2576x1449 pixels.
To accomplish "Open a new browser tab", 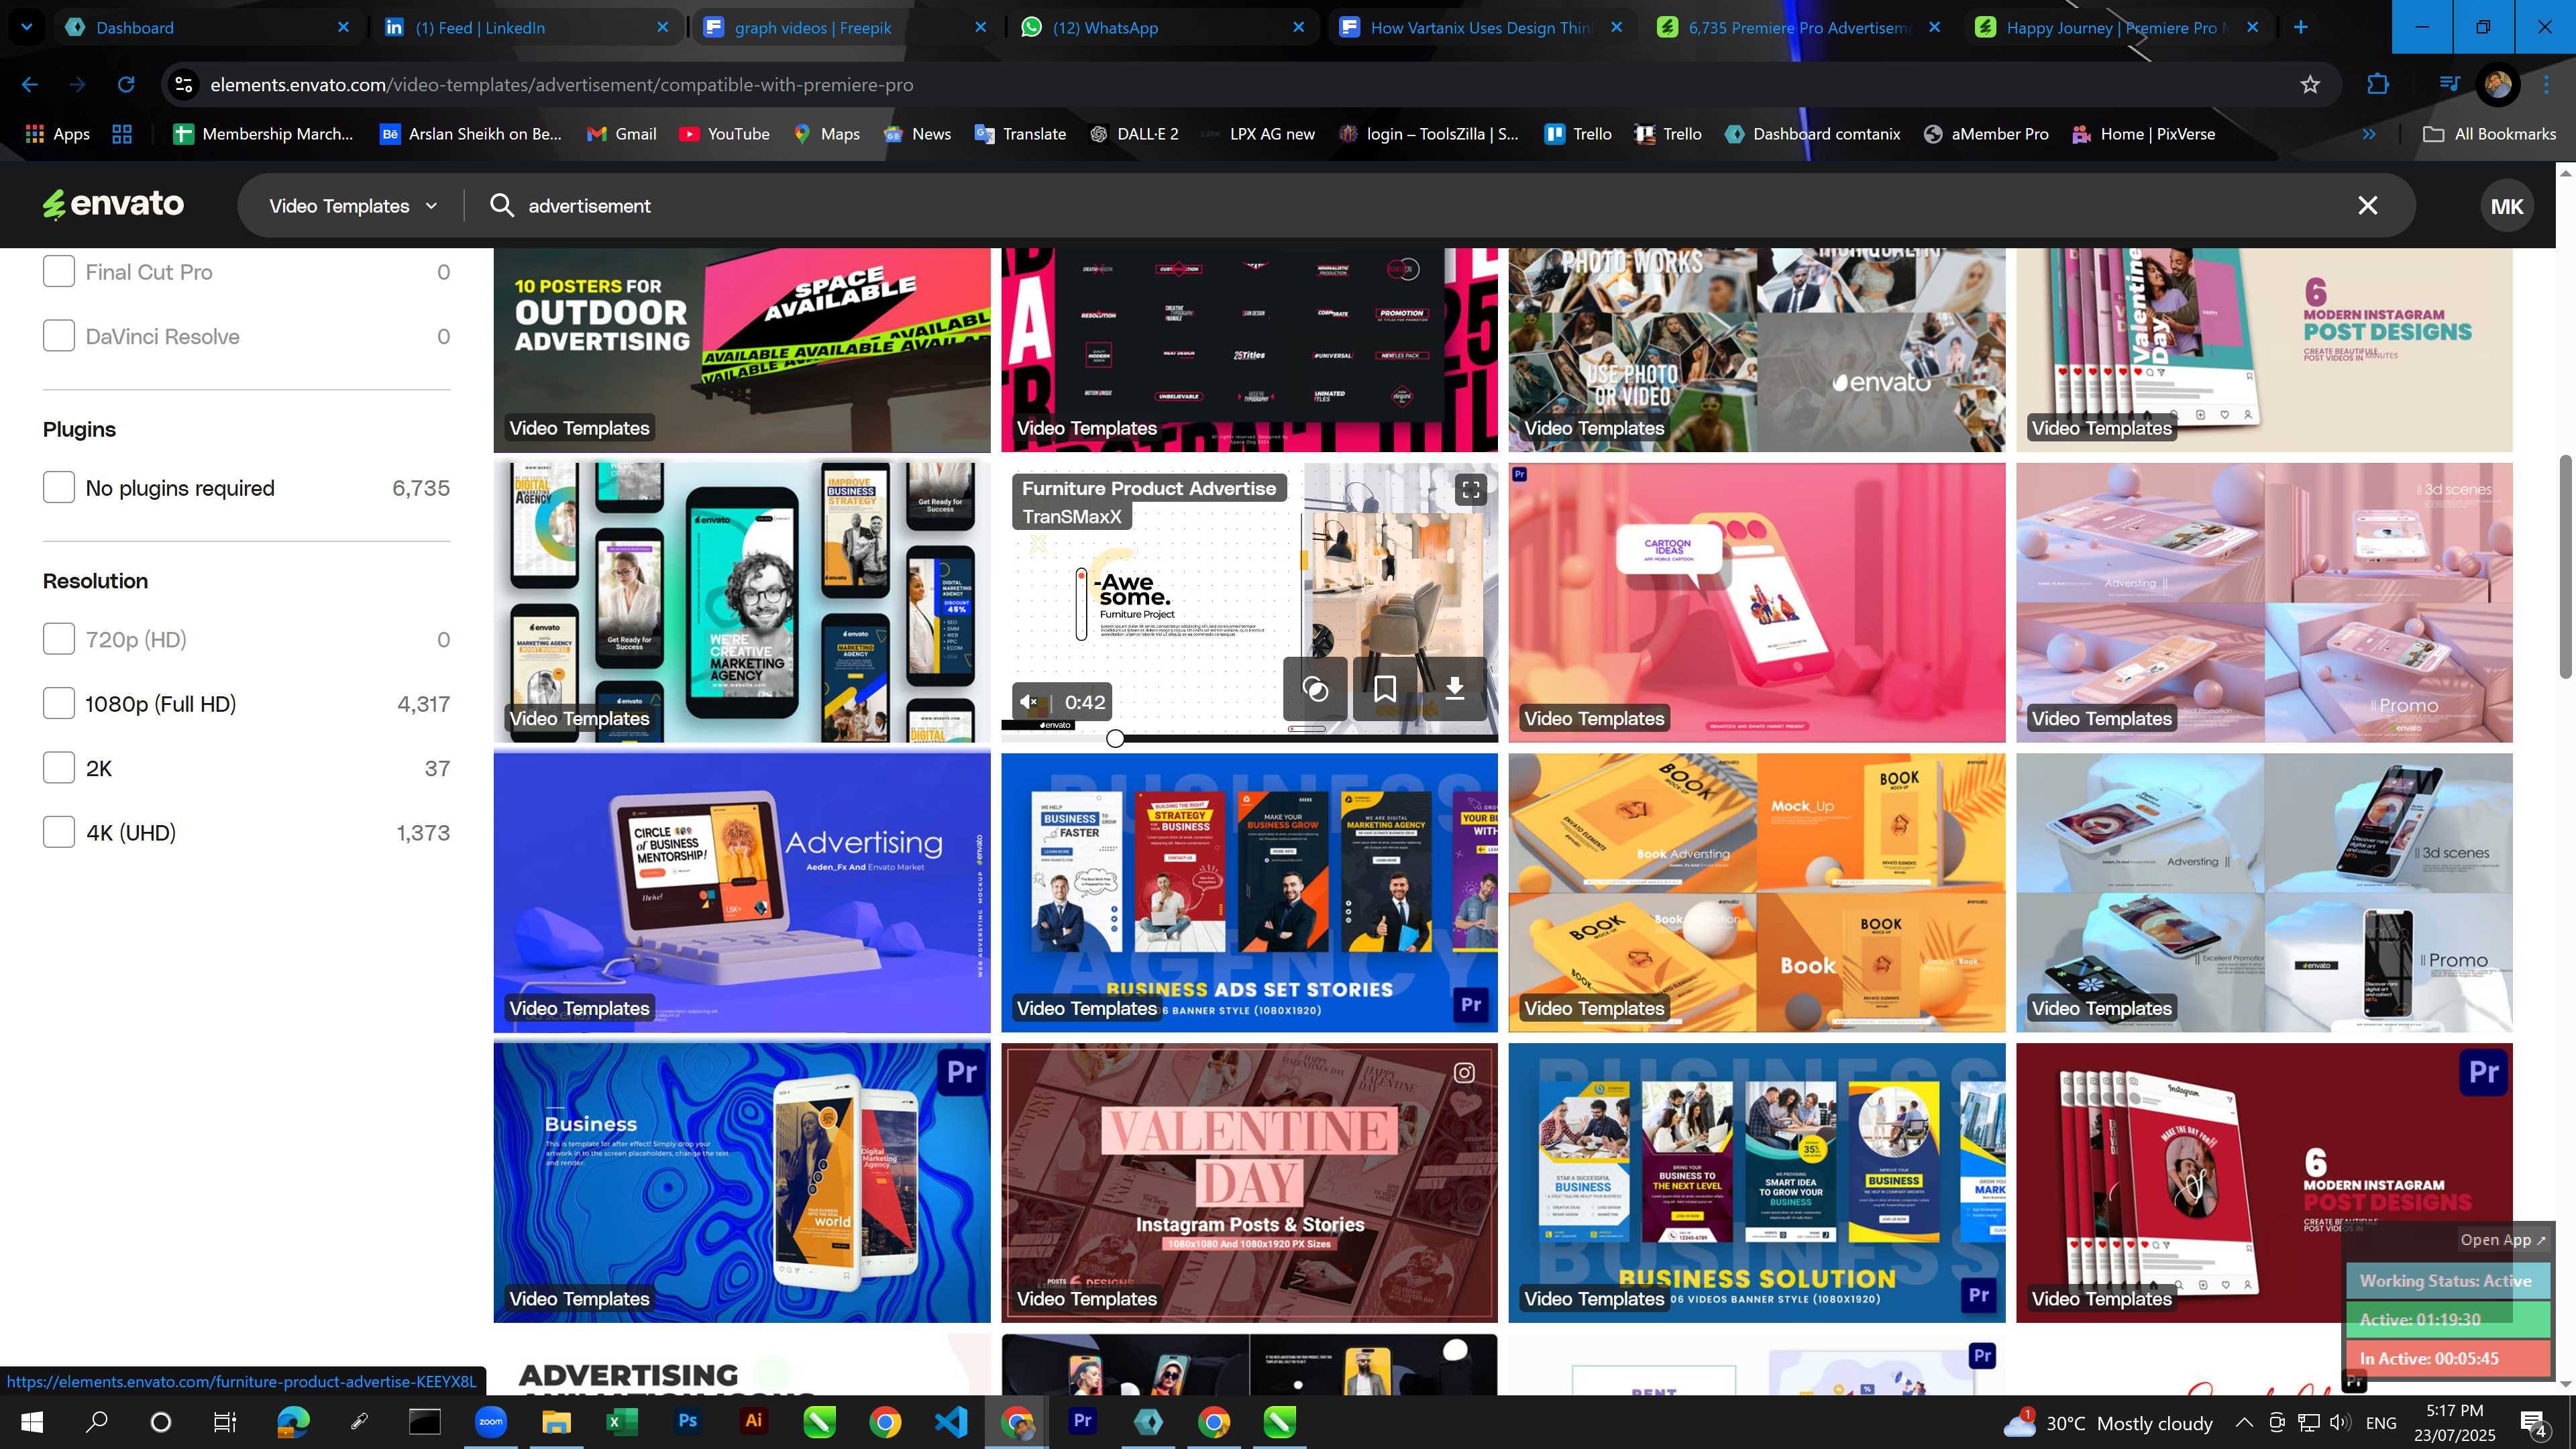I will pos(2301,27).
